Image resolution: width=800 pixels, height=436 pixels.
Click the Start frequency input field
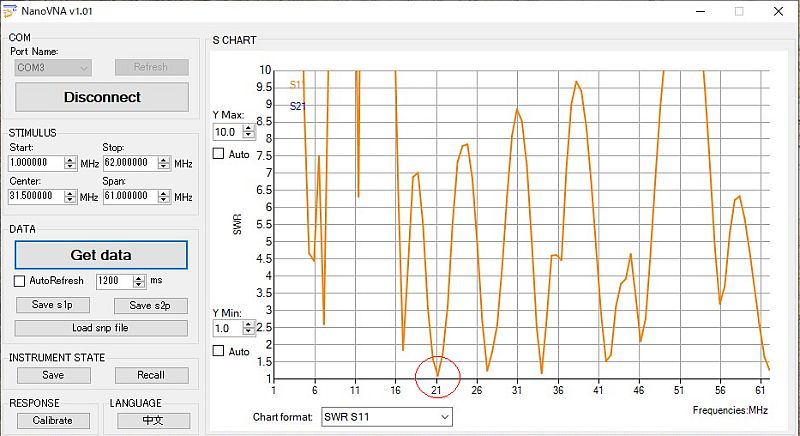click(x=36, y=163)
